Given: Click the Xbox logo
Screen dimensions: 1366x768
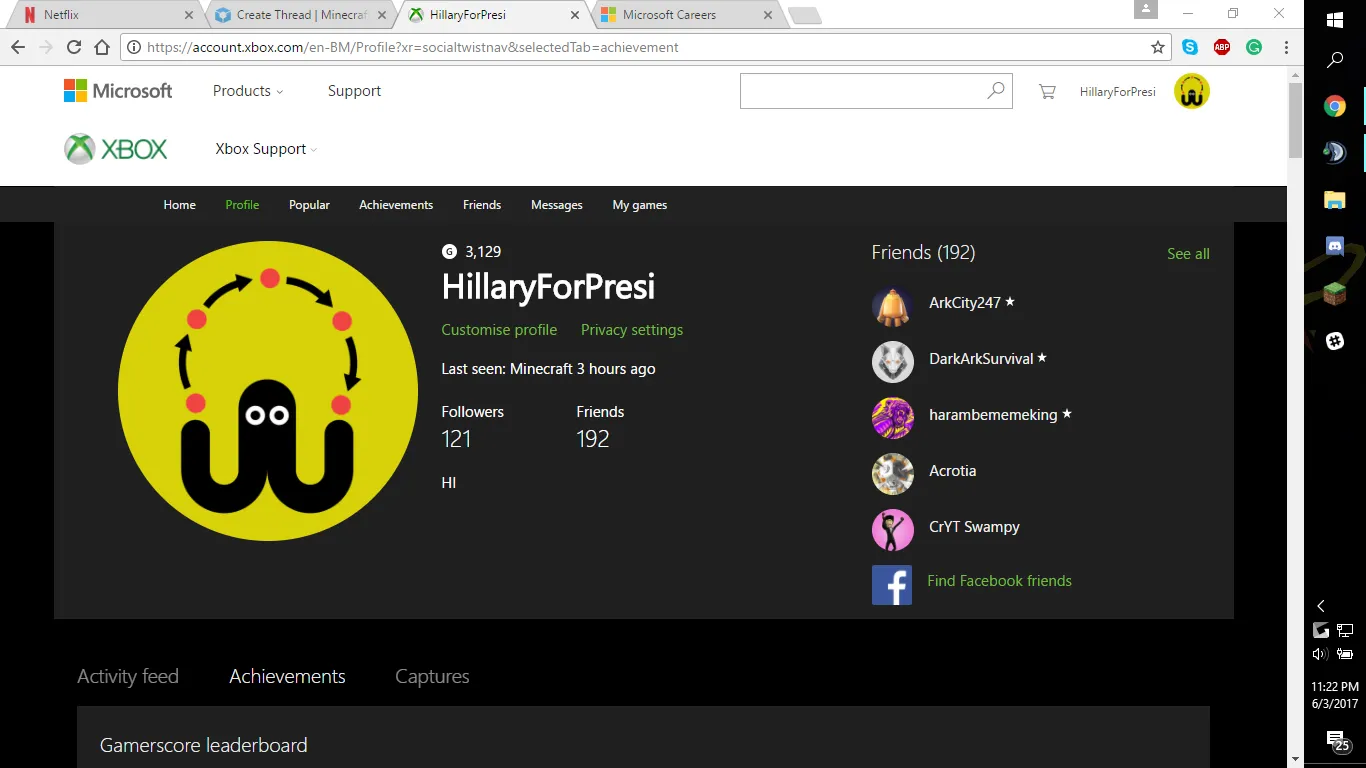Looking at the screenshot, I should [x=116, y=149].
